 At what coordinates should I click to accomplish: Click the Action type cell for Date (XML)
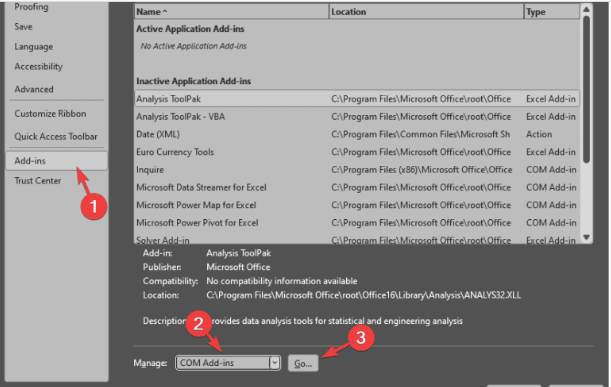coord(539,134)
